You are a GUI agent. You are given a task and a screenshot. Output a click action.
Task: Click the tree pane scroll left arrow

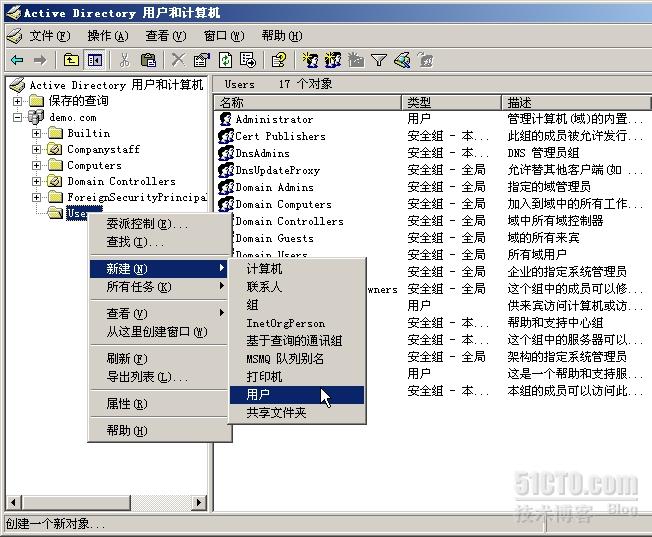[x=13, y=502]
